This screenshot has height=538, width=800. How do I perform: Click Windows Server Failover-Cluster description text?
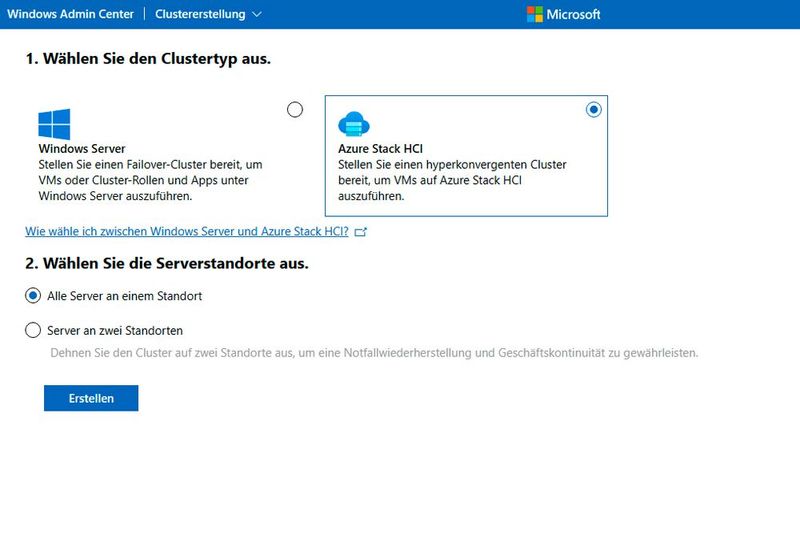[x=151, y=180]
